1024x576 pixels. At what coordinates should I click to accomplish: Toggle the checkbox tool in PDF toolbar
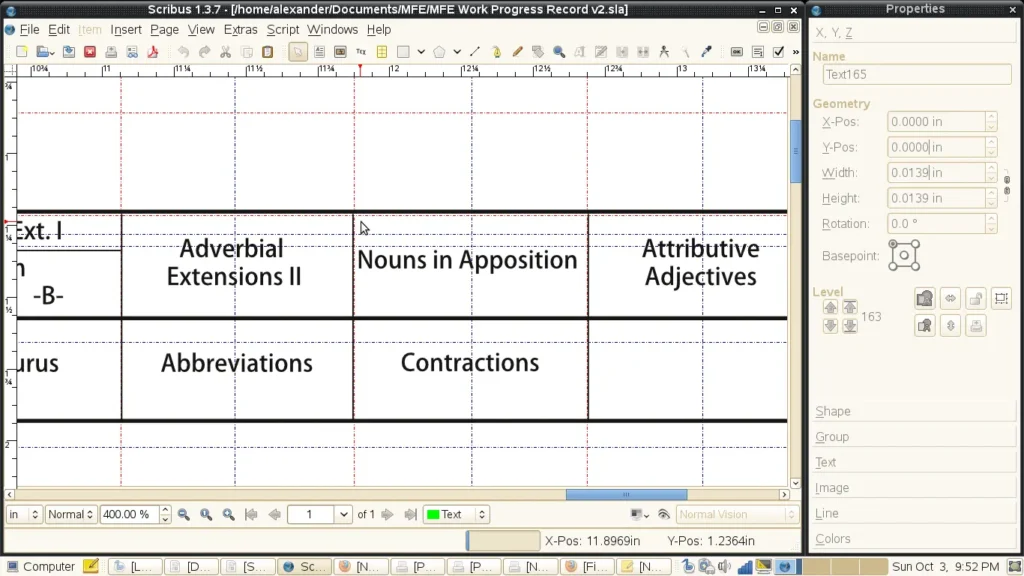[779, 52]
